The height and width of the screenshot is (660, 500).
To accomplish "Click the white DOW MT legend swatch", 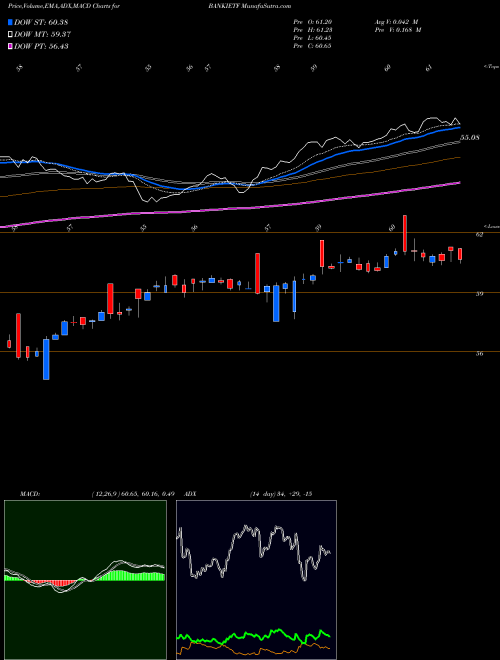I will [x=10, y=34].
